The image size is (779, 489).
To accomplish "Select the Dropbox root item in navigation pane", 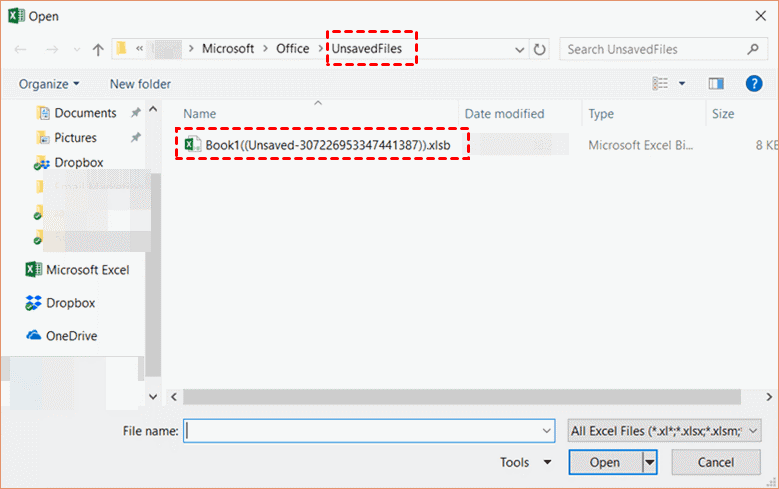I will 60,303.
